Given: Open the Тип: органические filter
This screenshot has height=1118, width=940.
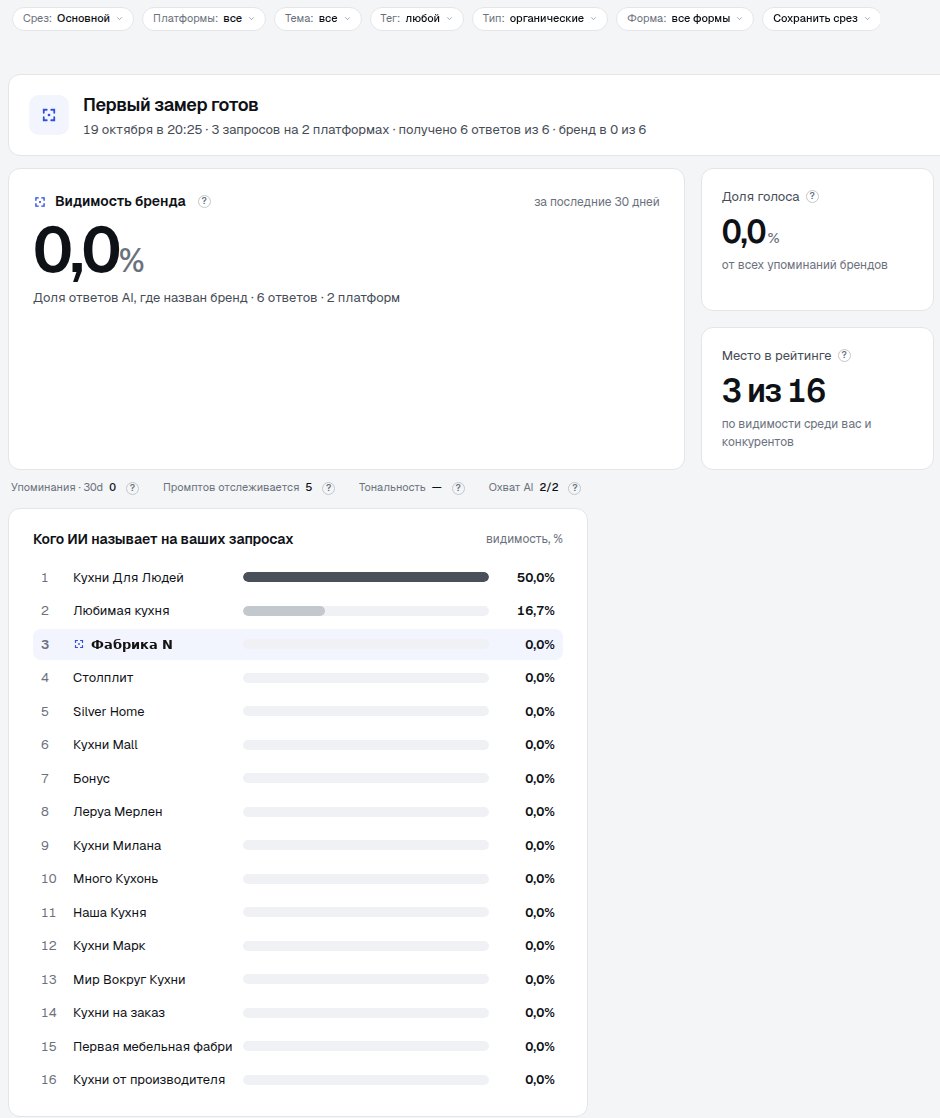Looking at the screenshot, I should click(539, 19).
